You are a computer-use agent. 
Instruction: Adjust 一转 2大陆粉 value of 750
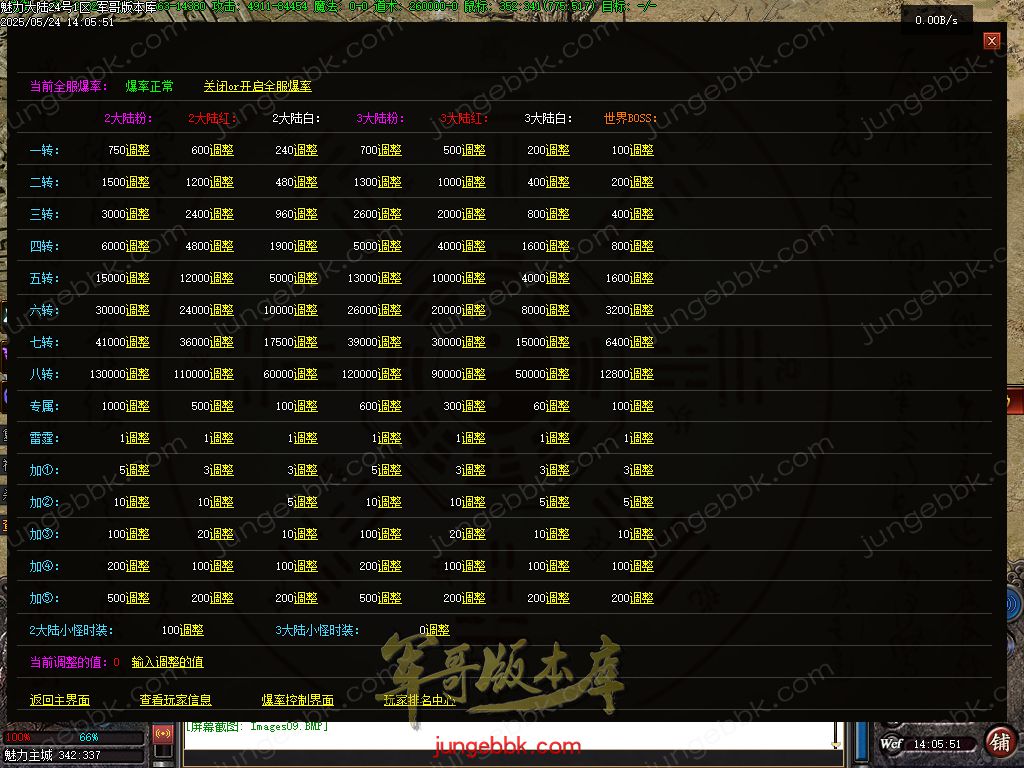(x=138, y=150)
